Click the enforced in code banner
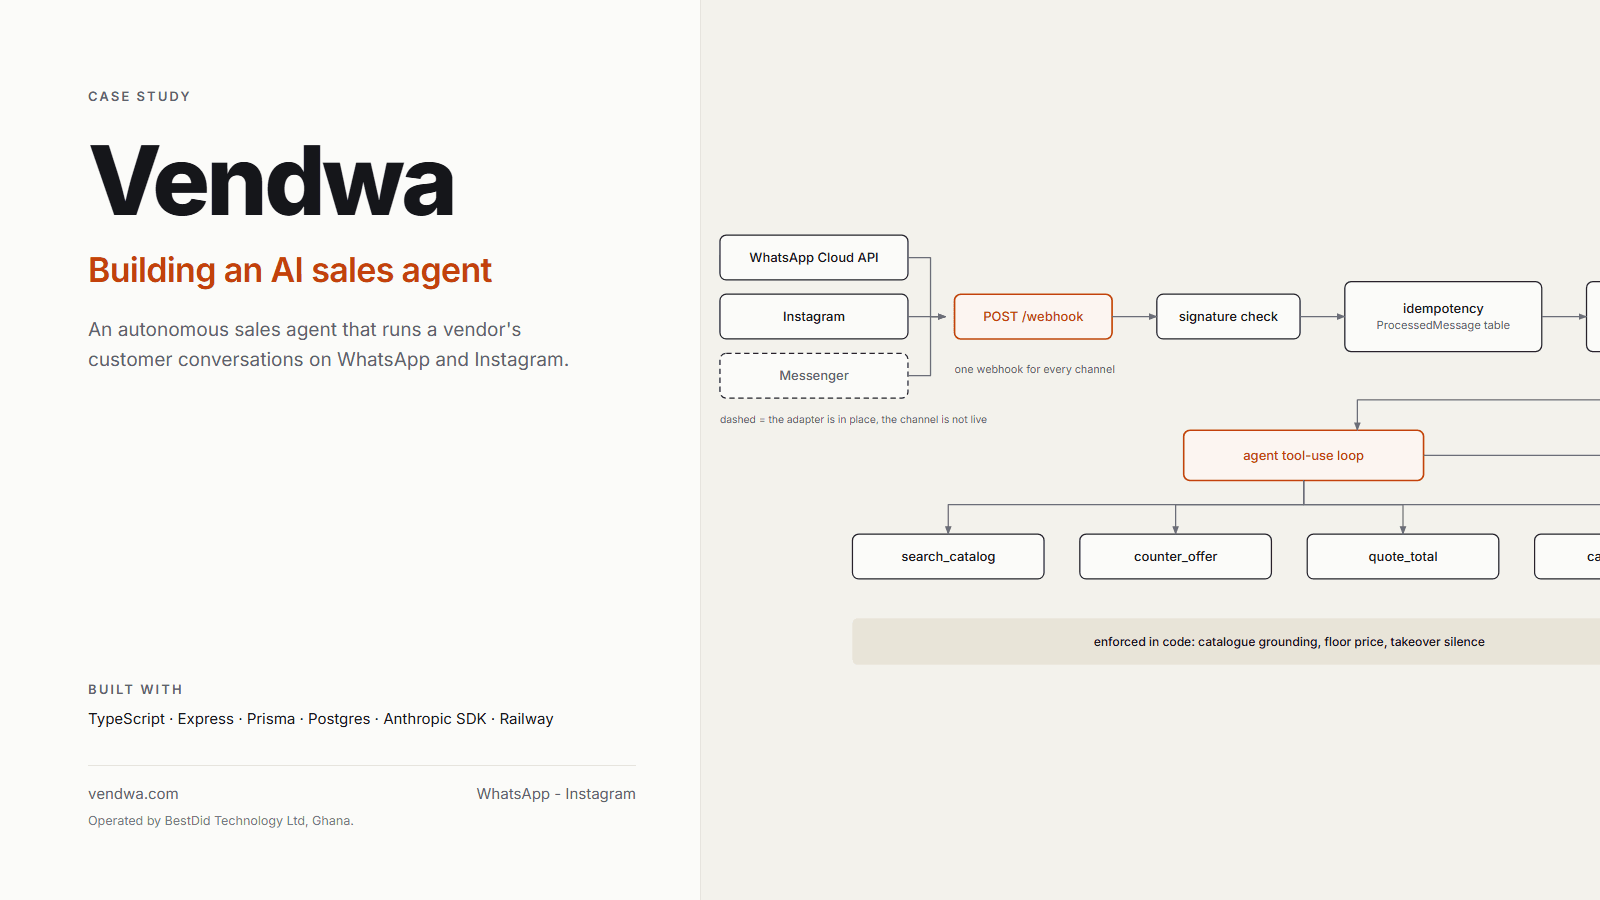This screenshot has width=1600, height=900. [x=1226, y=642]
